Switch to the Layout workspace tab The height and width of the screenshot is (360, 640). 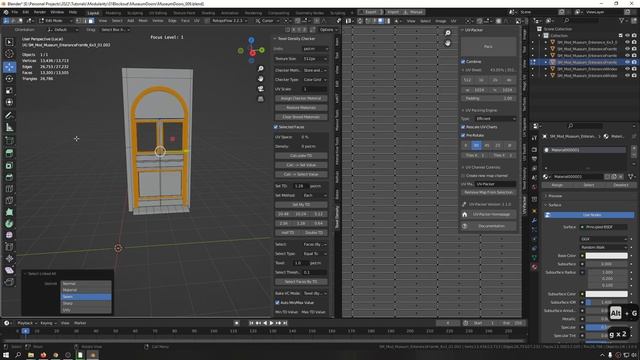[x=93, y=13]
